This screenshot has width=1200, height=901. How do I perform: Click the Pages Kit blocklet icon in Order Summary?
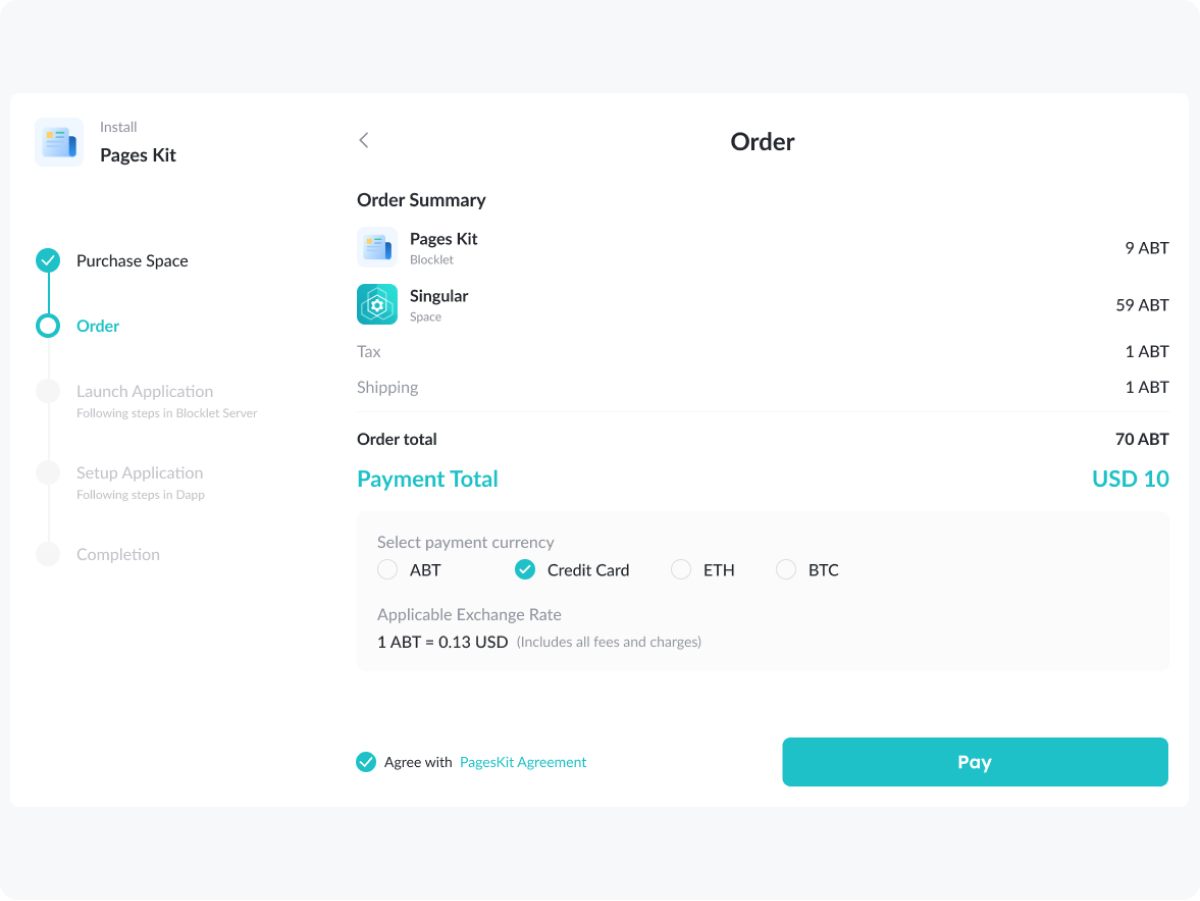[x=377, y=247]
